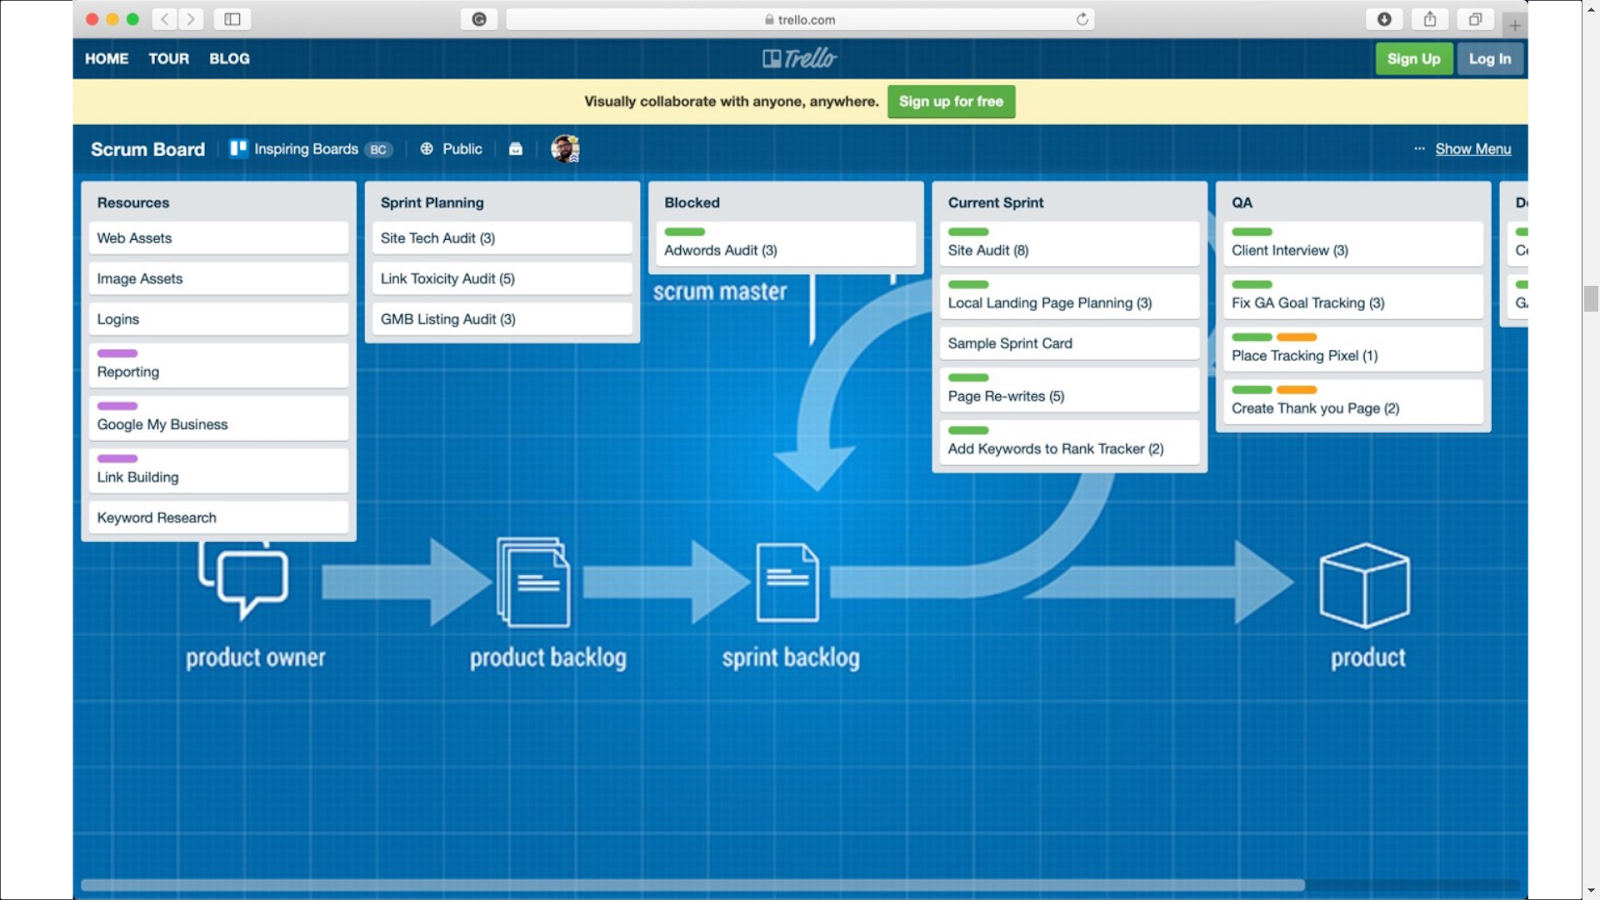Open the Link Toxicity Audit (5) card

pos(502,279)
